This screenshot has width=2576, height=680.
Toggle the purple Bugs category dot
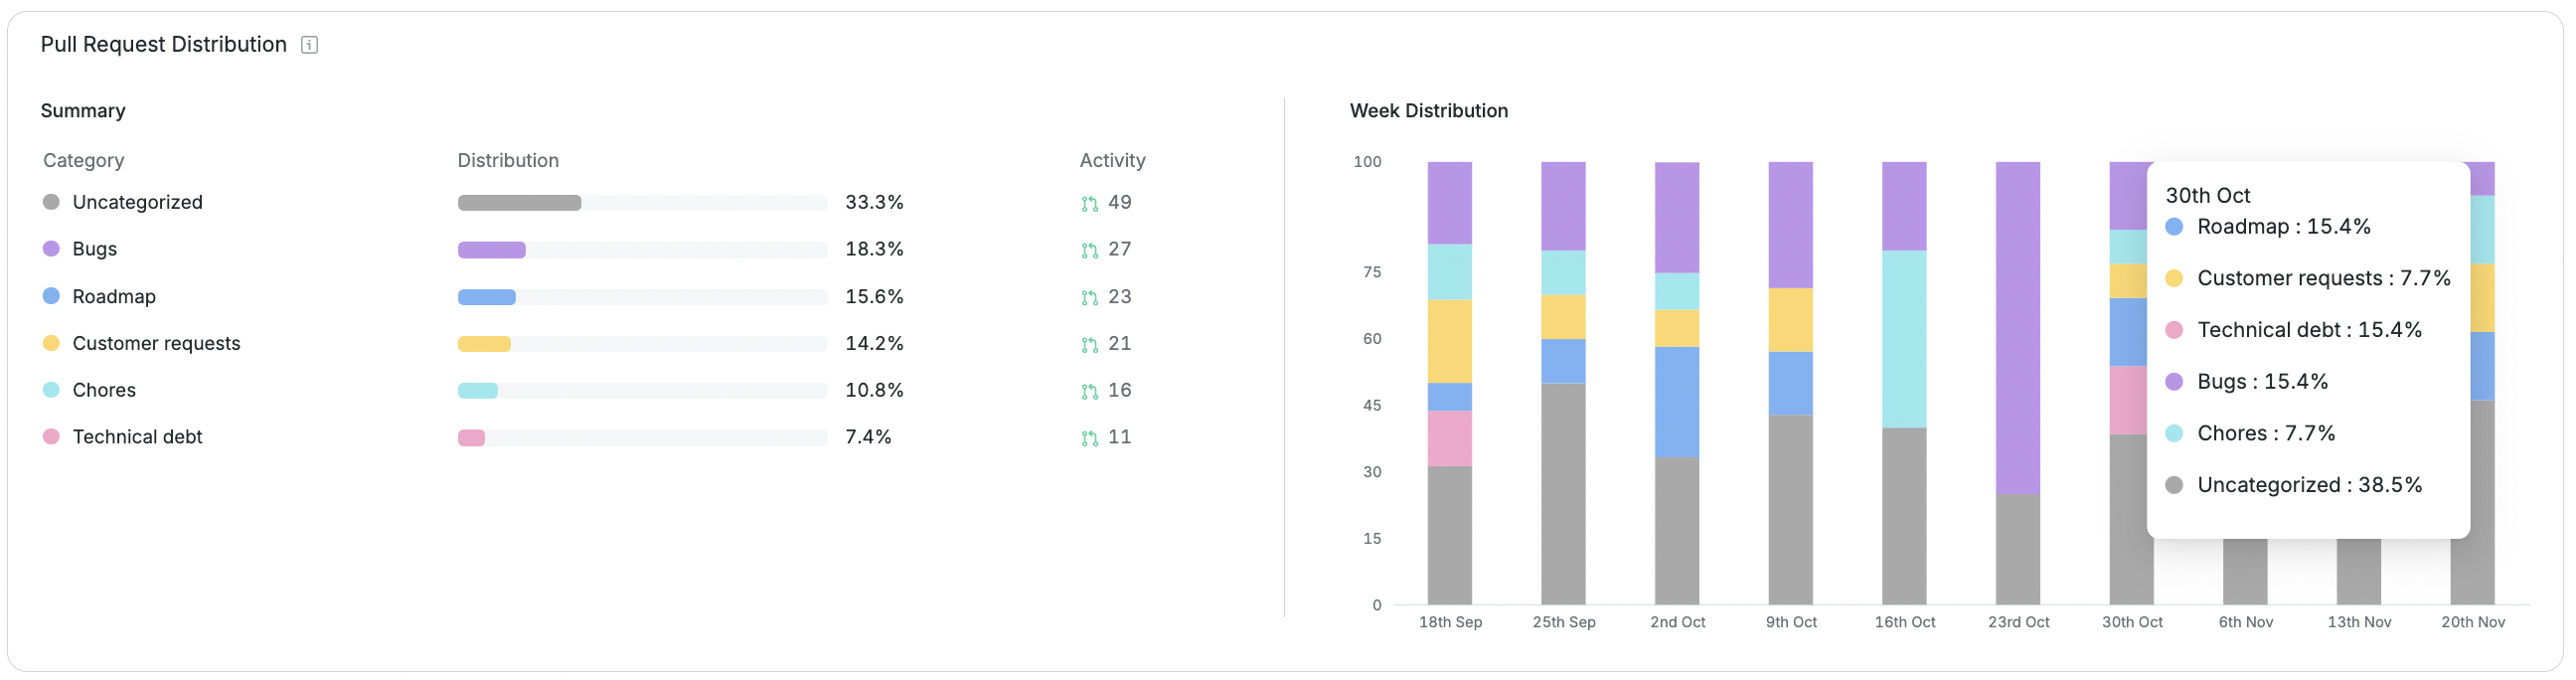(51, 248)
